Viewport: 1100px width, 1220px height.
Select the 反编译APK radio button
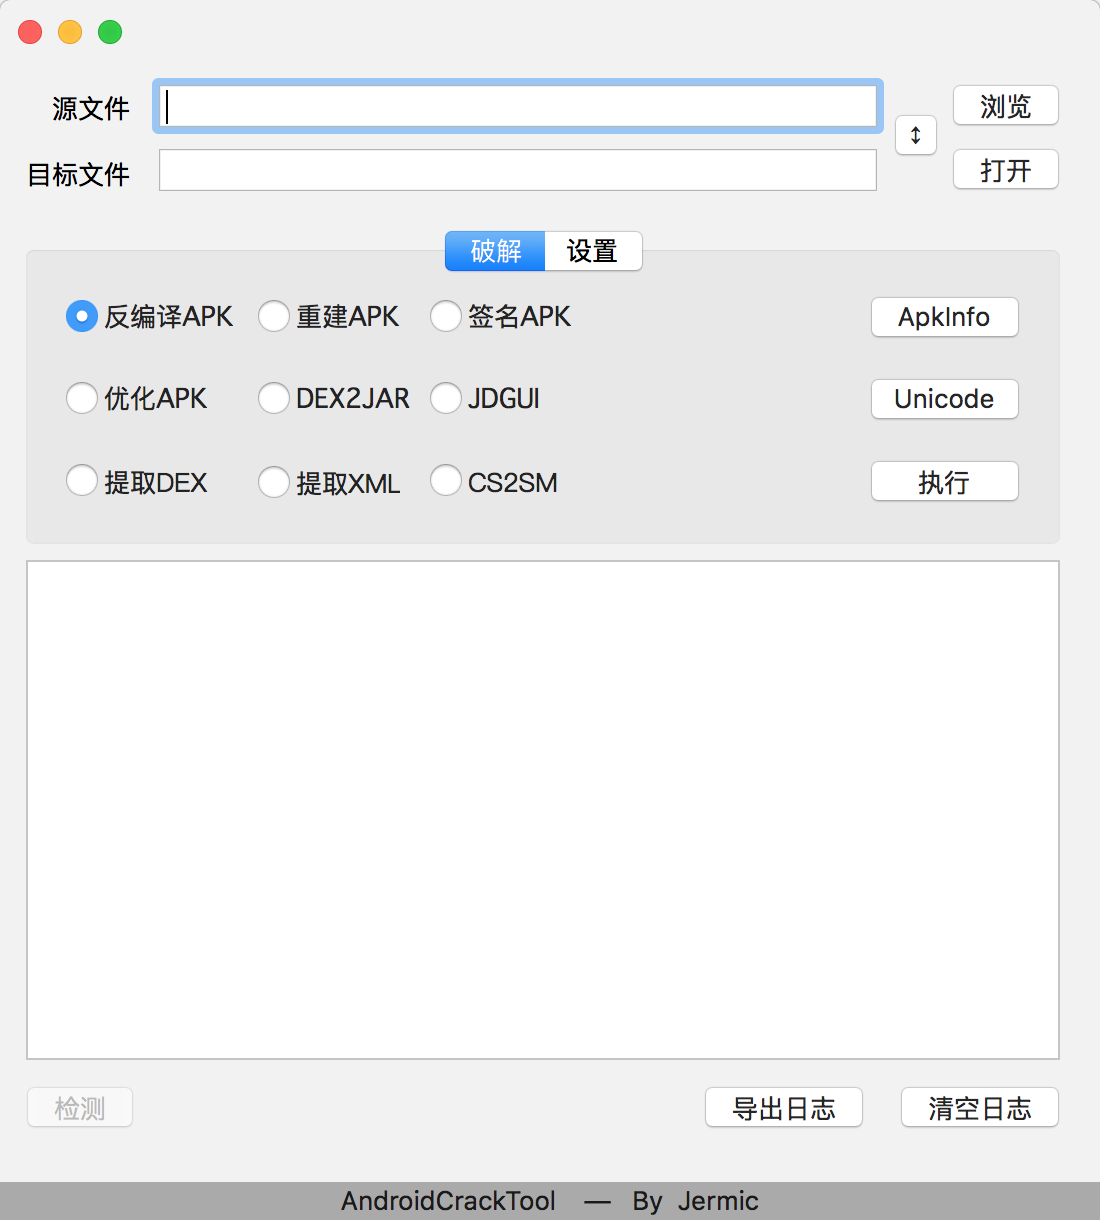pyautogui.click(x=82, y=316)
